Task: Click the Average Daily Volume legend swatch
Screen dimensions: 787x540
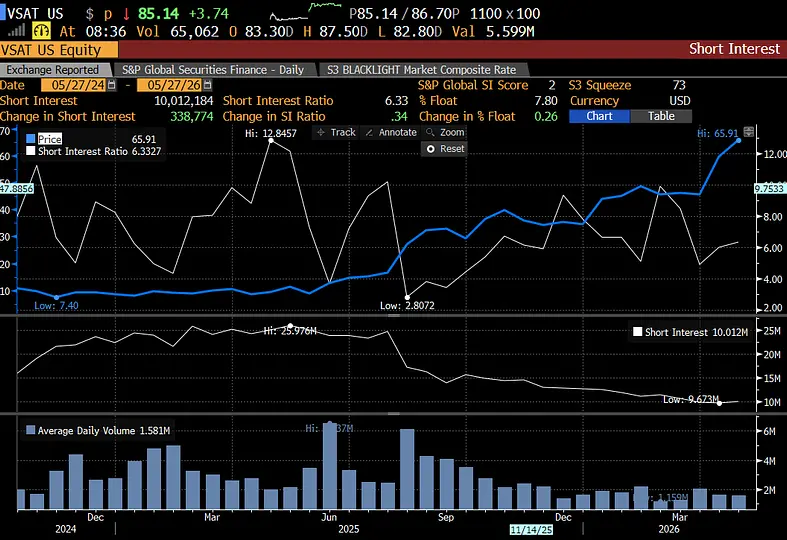Action: click(x=31, y=430)
